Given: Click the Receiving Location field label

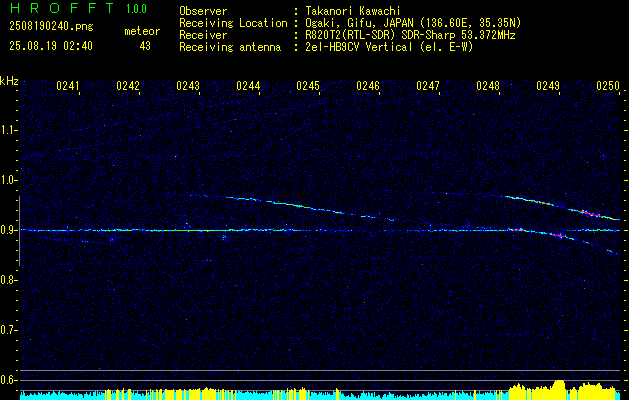Looking at the screenshot, I should [233, 23].
